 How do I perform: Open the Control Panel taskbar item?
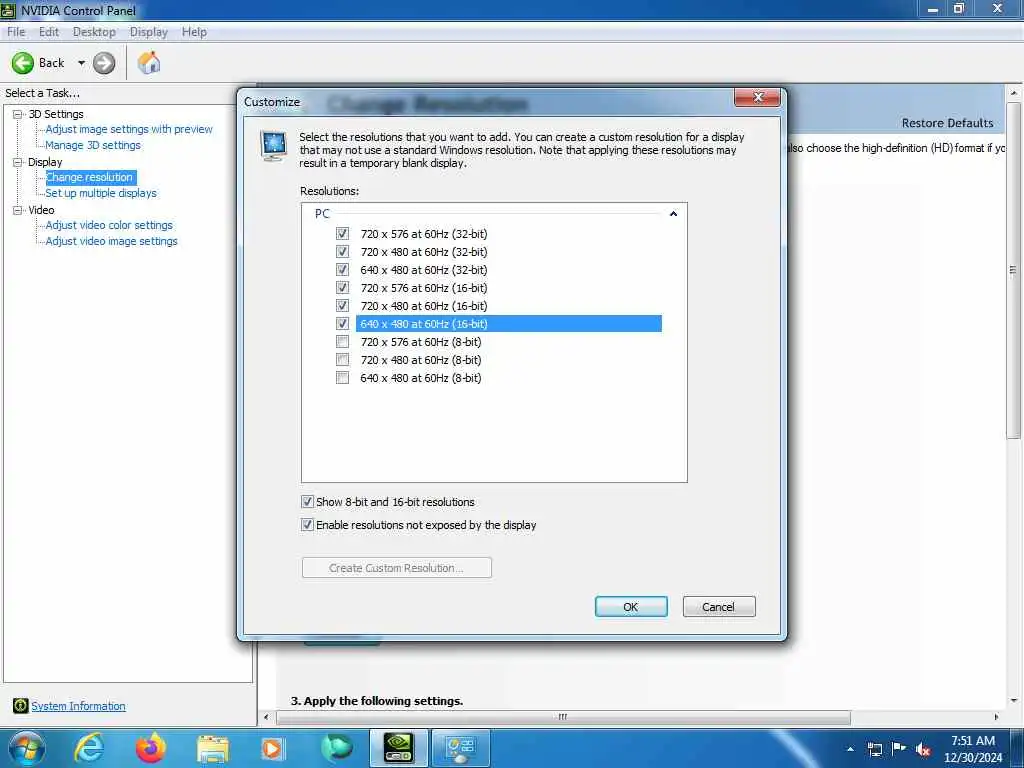[x=461, y=748]
